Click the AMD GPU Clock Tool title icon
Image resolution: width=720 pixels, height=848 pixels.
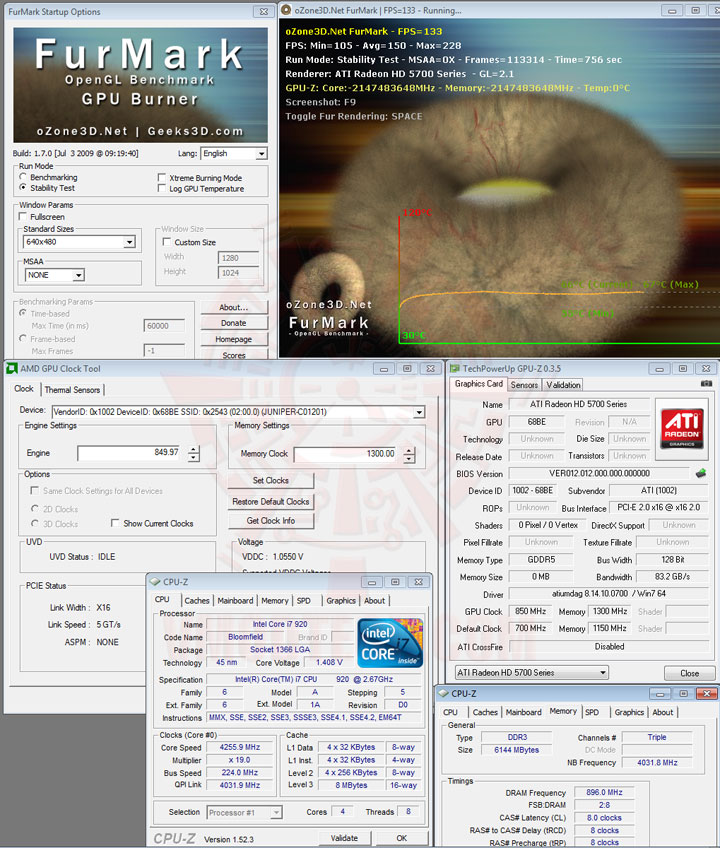click(11, 368)
